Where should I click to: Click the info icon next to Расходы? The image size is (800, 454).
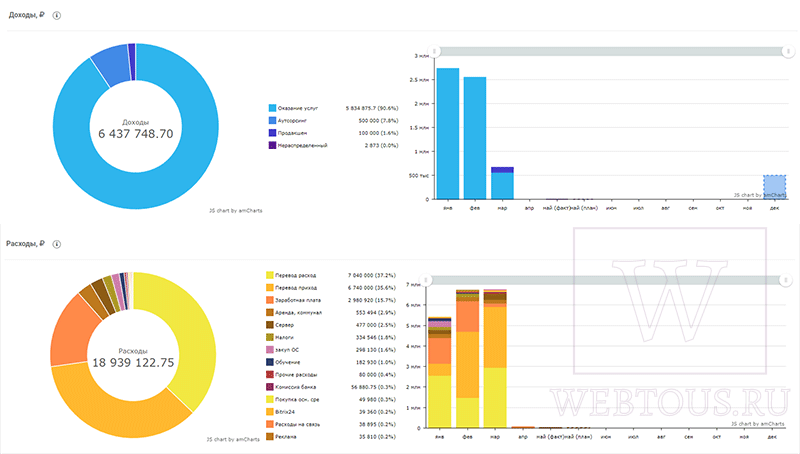pyautogui.click(x=57, y=244)
